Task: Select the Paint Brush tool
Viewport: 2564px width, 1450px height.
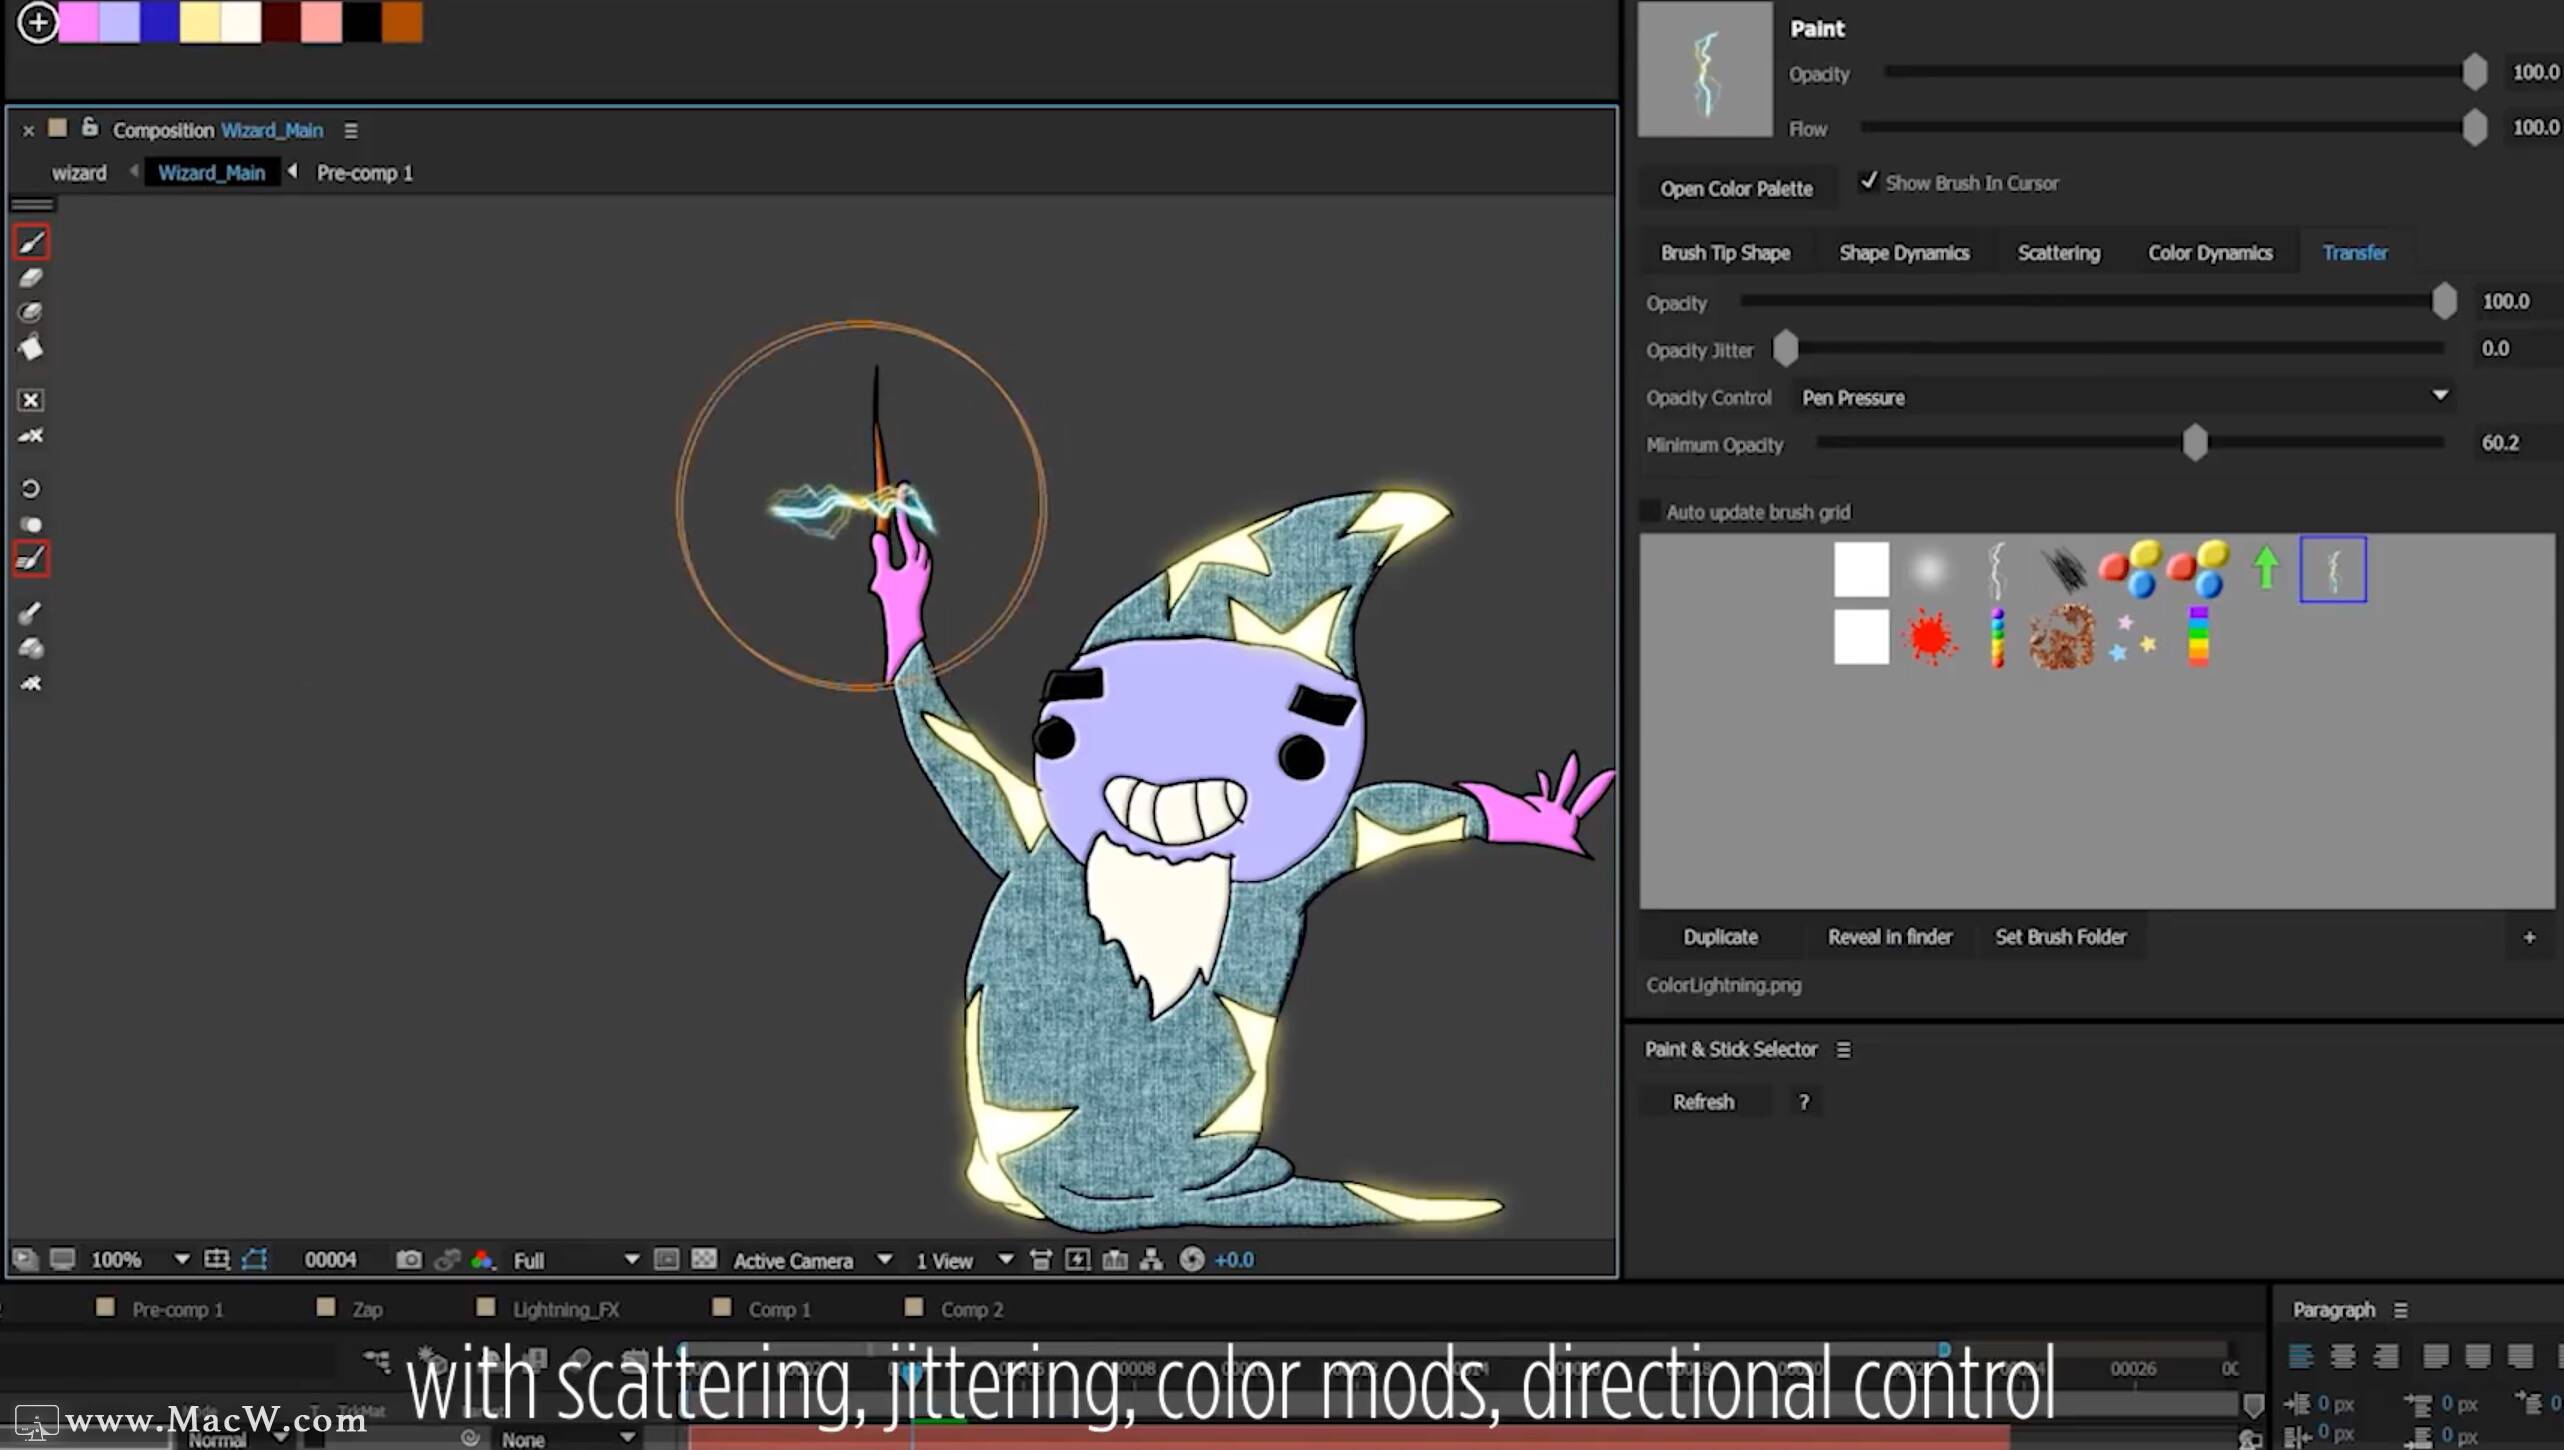Action: pyautogui.click(x=30, y=241)
